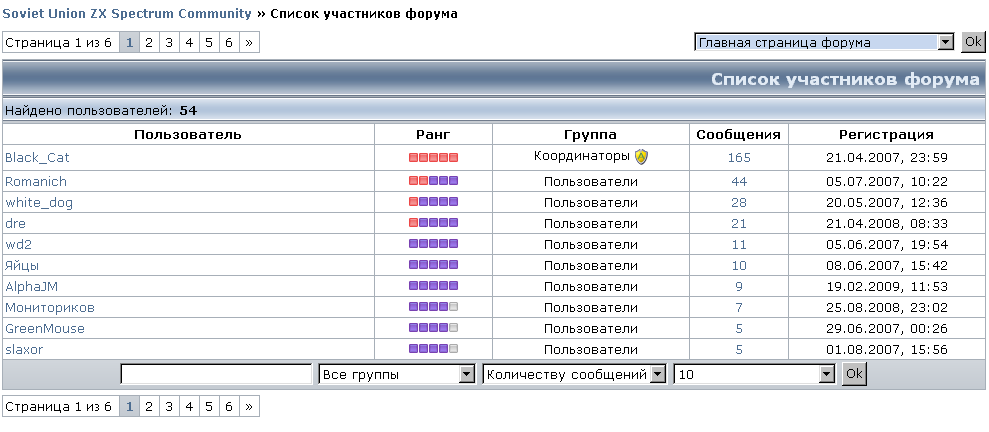
Task: Open page 2 in the top pagination
Action: click(x=149, y=42)
